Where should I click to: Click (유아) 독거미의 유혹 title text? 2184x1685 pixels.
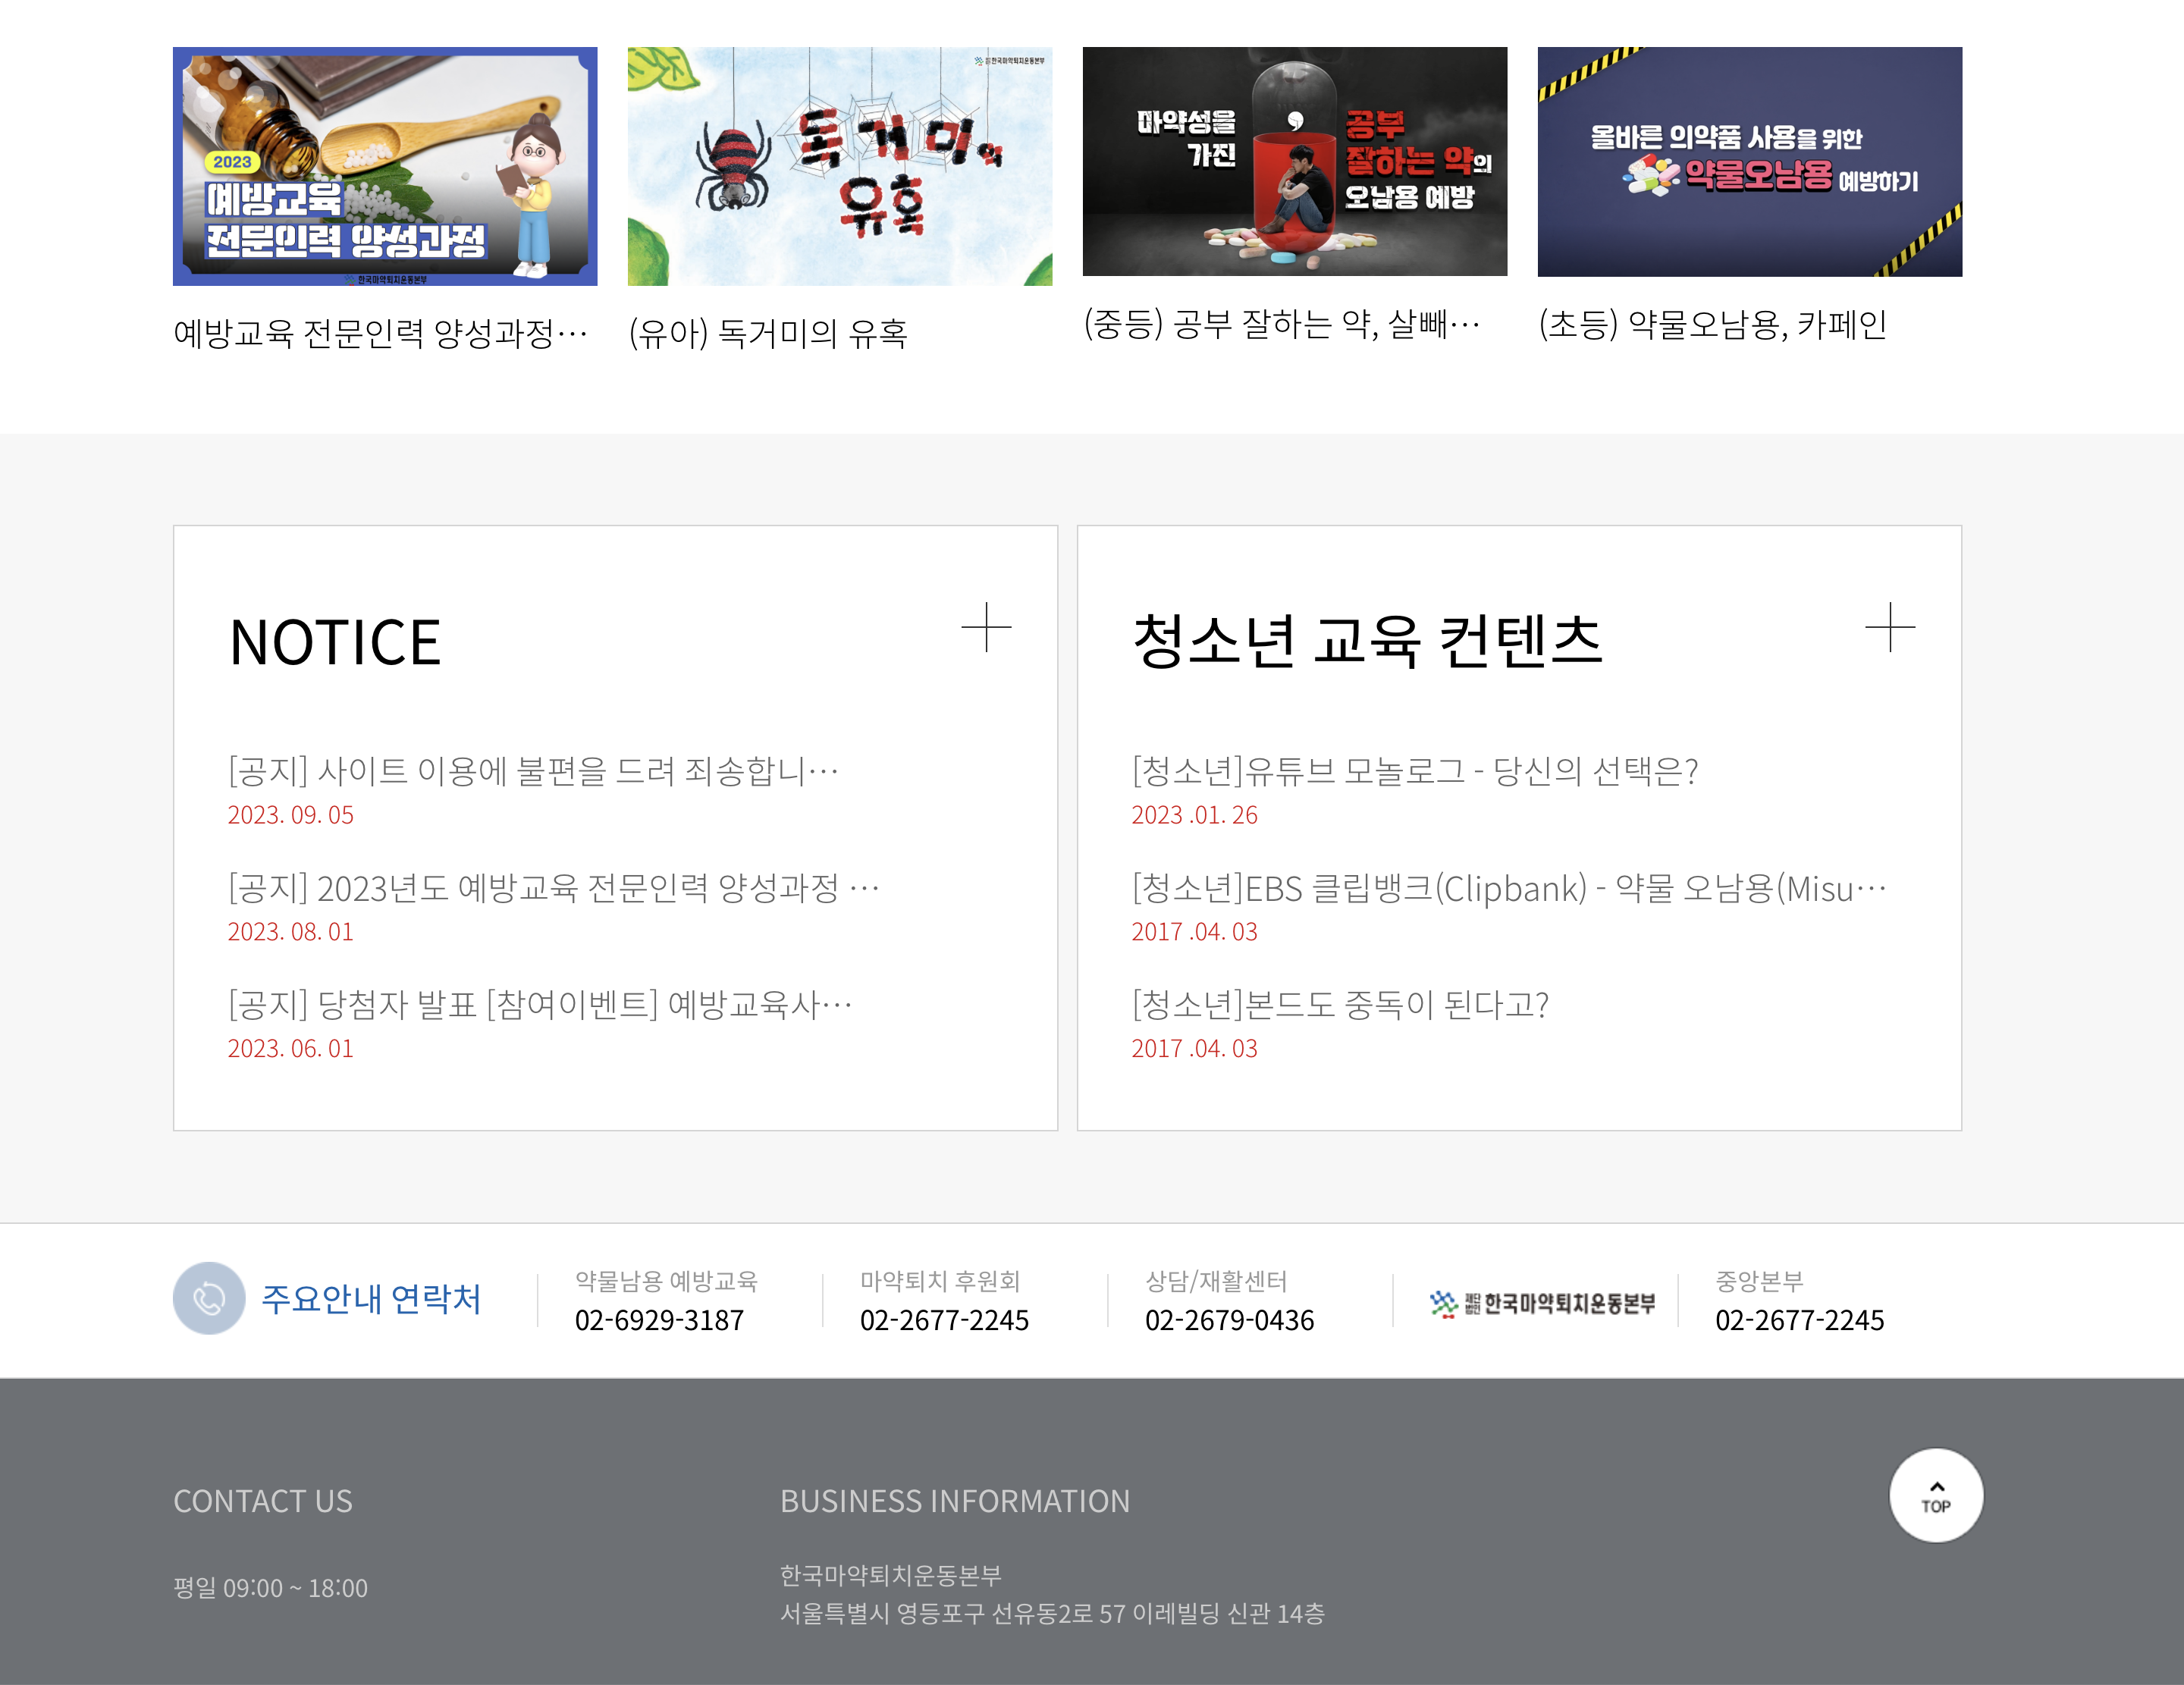[767, 333]
